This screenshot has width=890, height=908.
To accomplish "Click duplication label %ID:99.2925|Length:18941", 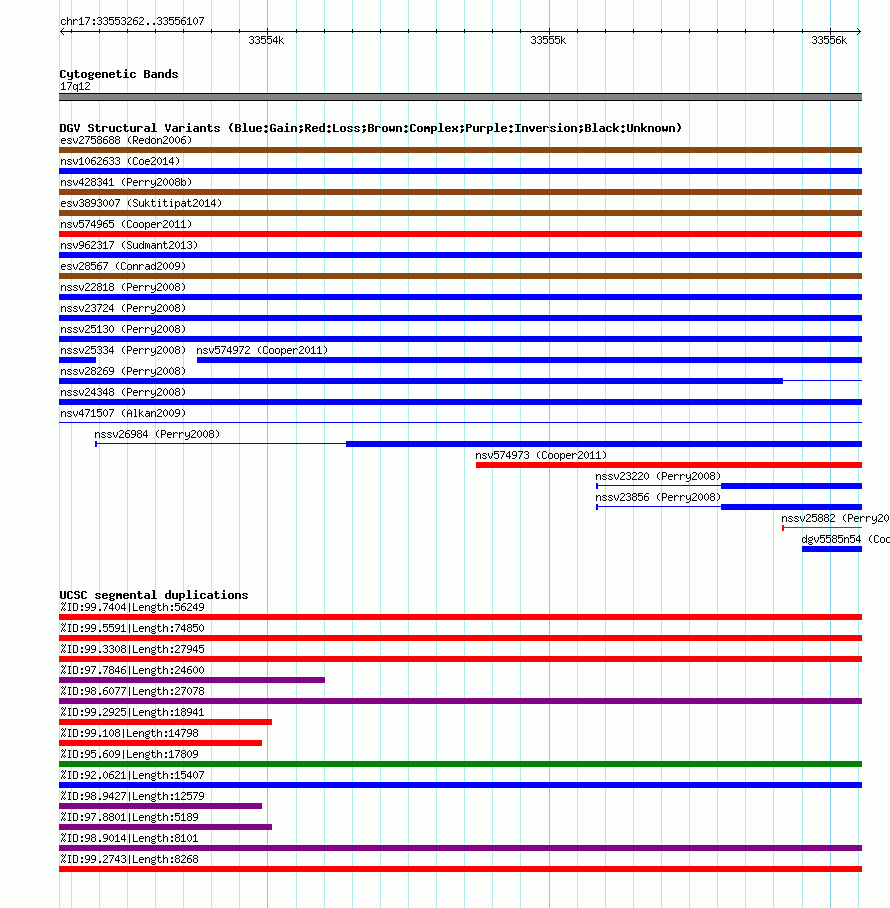I will [x=132, y=712].
